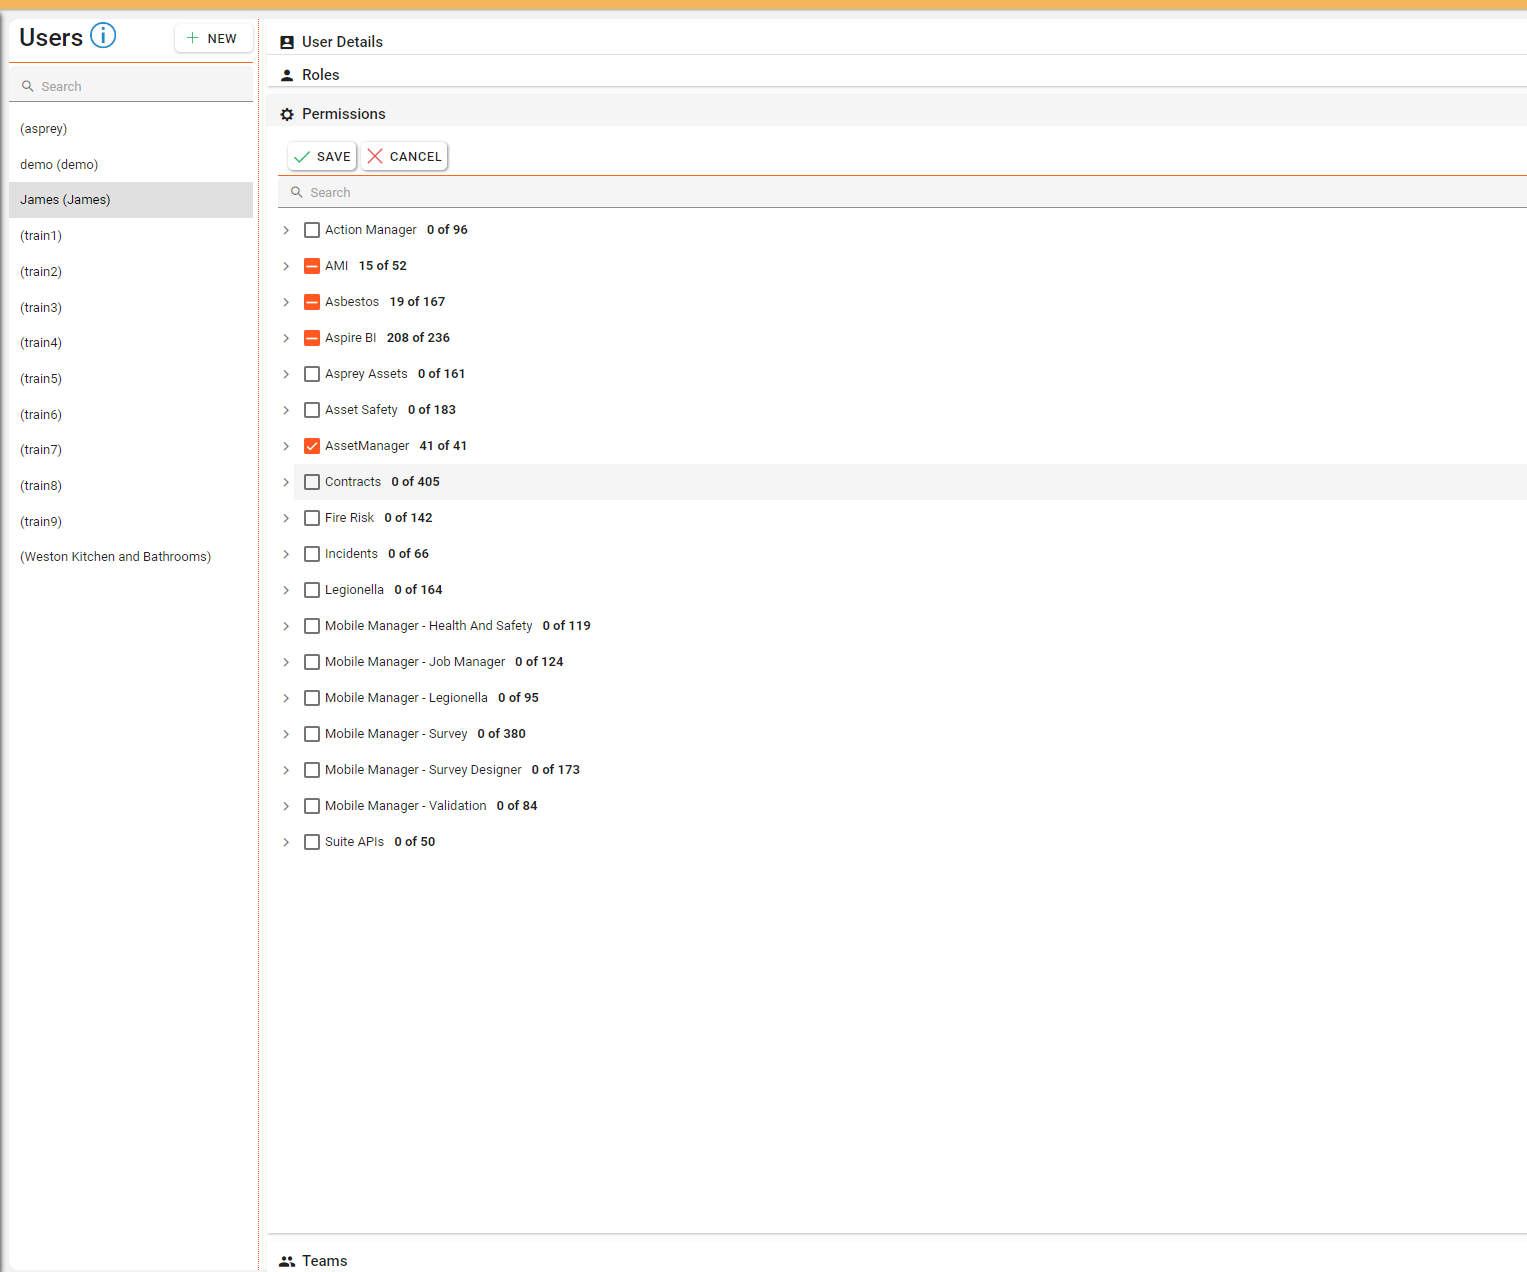Select user demo (demo) from list

tap(59, 165)
